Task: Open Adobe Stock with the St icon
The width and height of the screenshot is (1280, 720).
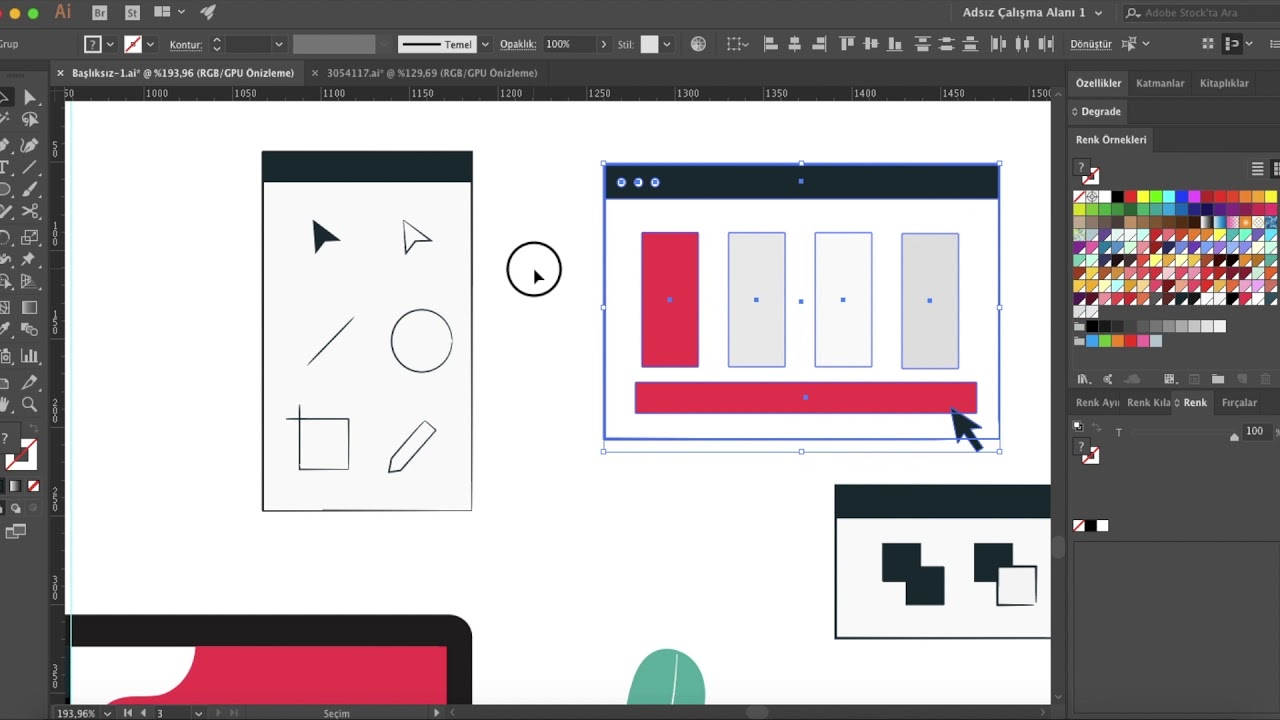Action: [x=133, y=13]
